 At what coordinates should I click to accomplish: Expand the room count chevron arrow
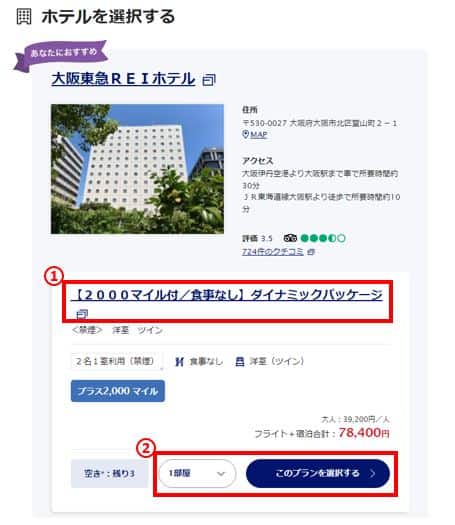(221, 474)
